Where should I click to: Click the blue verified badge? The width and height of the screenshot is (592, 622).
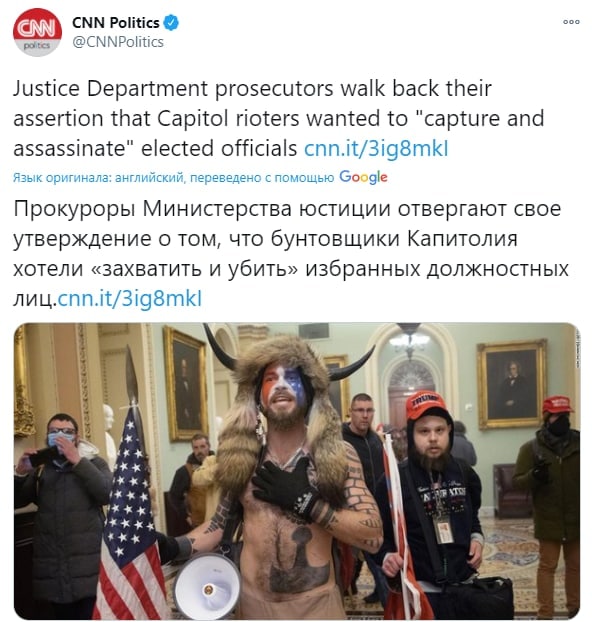click(171, 23)
